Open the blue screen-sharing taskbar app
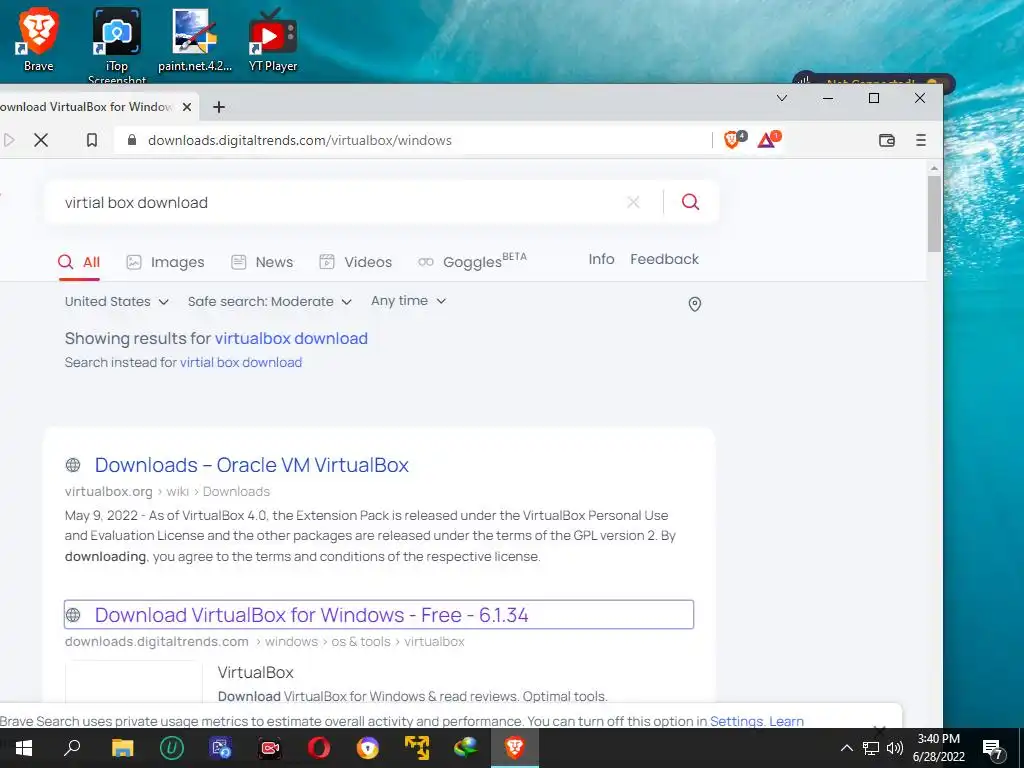This screenshot has height=768, width=1024. coord(221,748)
